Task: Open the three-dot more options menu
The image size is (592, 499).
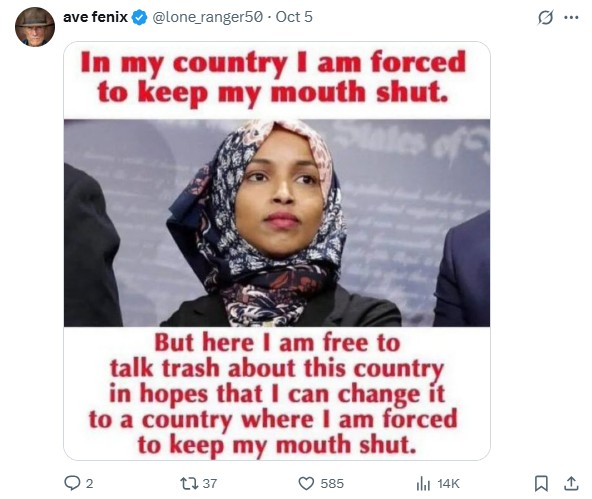Action: click(571, 17)
